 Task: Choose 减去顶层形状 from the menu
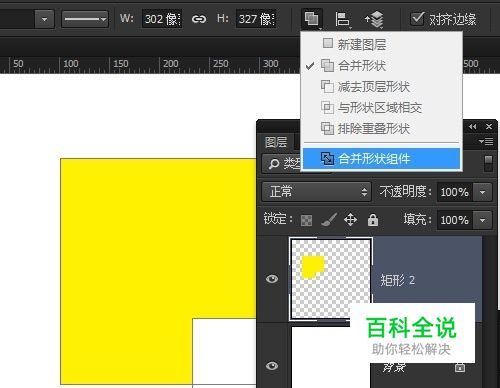[381, 87]
